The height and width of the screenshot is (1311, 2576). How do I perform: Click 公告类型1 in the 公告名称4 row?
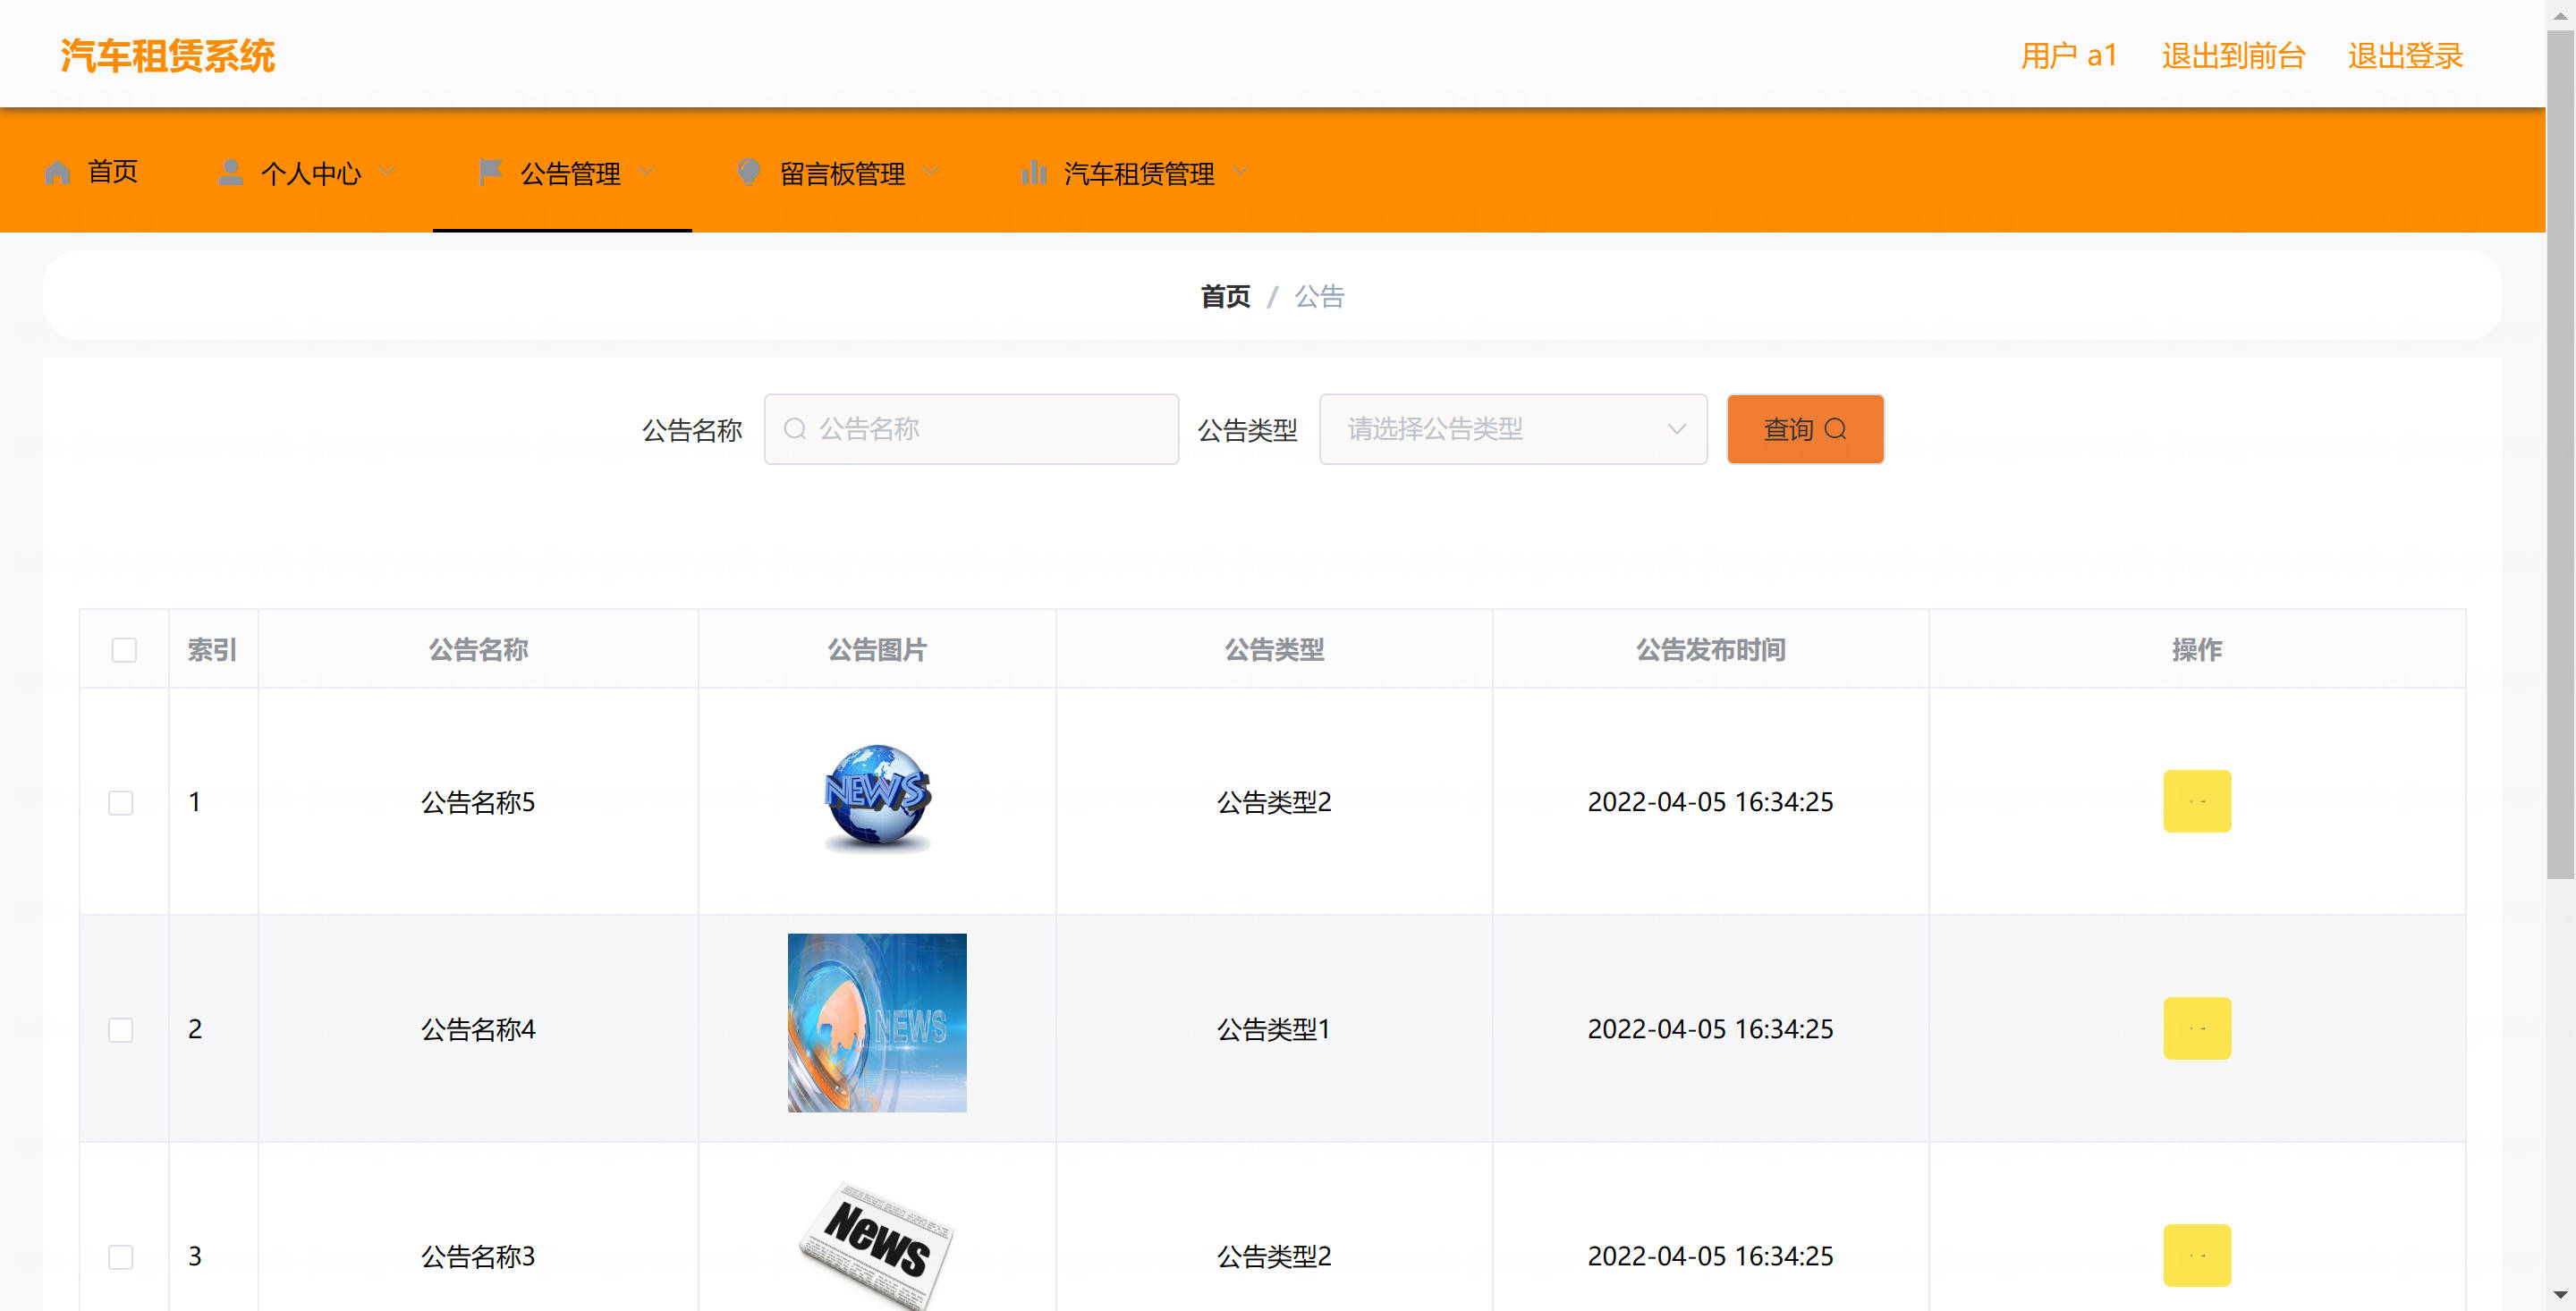(1274, 1029)
